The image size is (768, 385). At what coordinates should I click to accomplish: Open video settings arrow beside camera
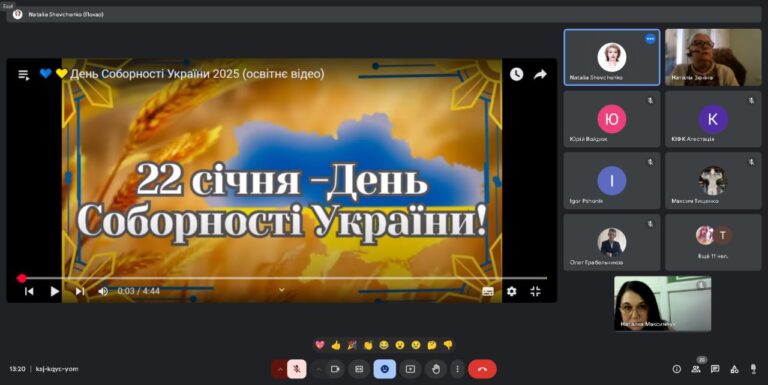[x=318, y=369]
